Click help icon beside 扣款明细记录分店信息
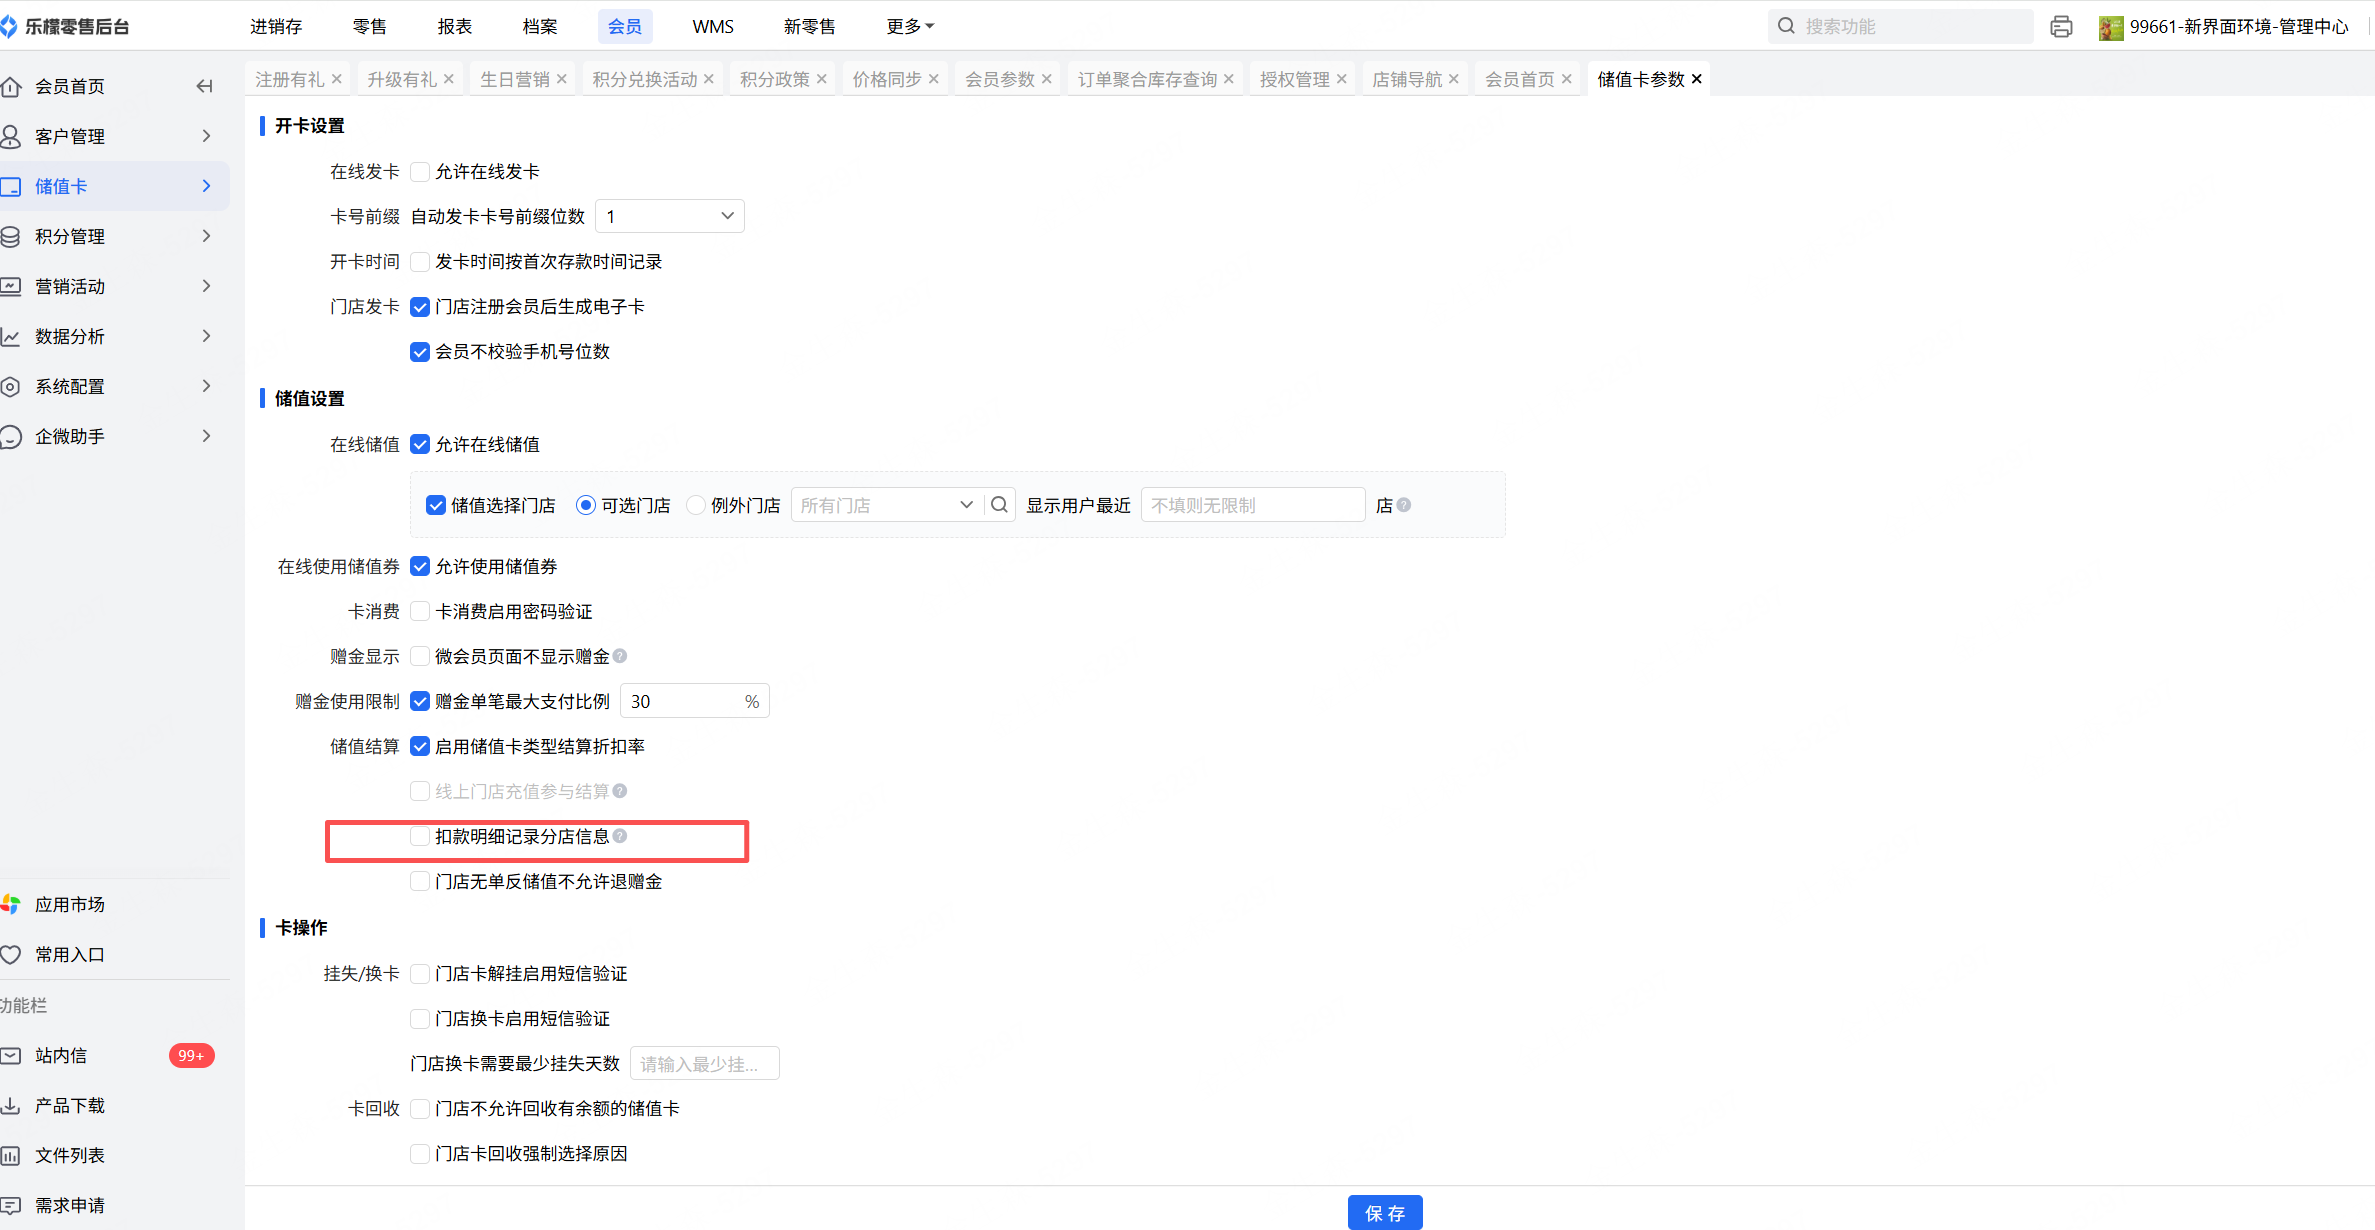Screen dimensions: 2375x1230 tap(620, 836)
